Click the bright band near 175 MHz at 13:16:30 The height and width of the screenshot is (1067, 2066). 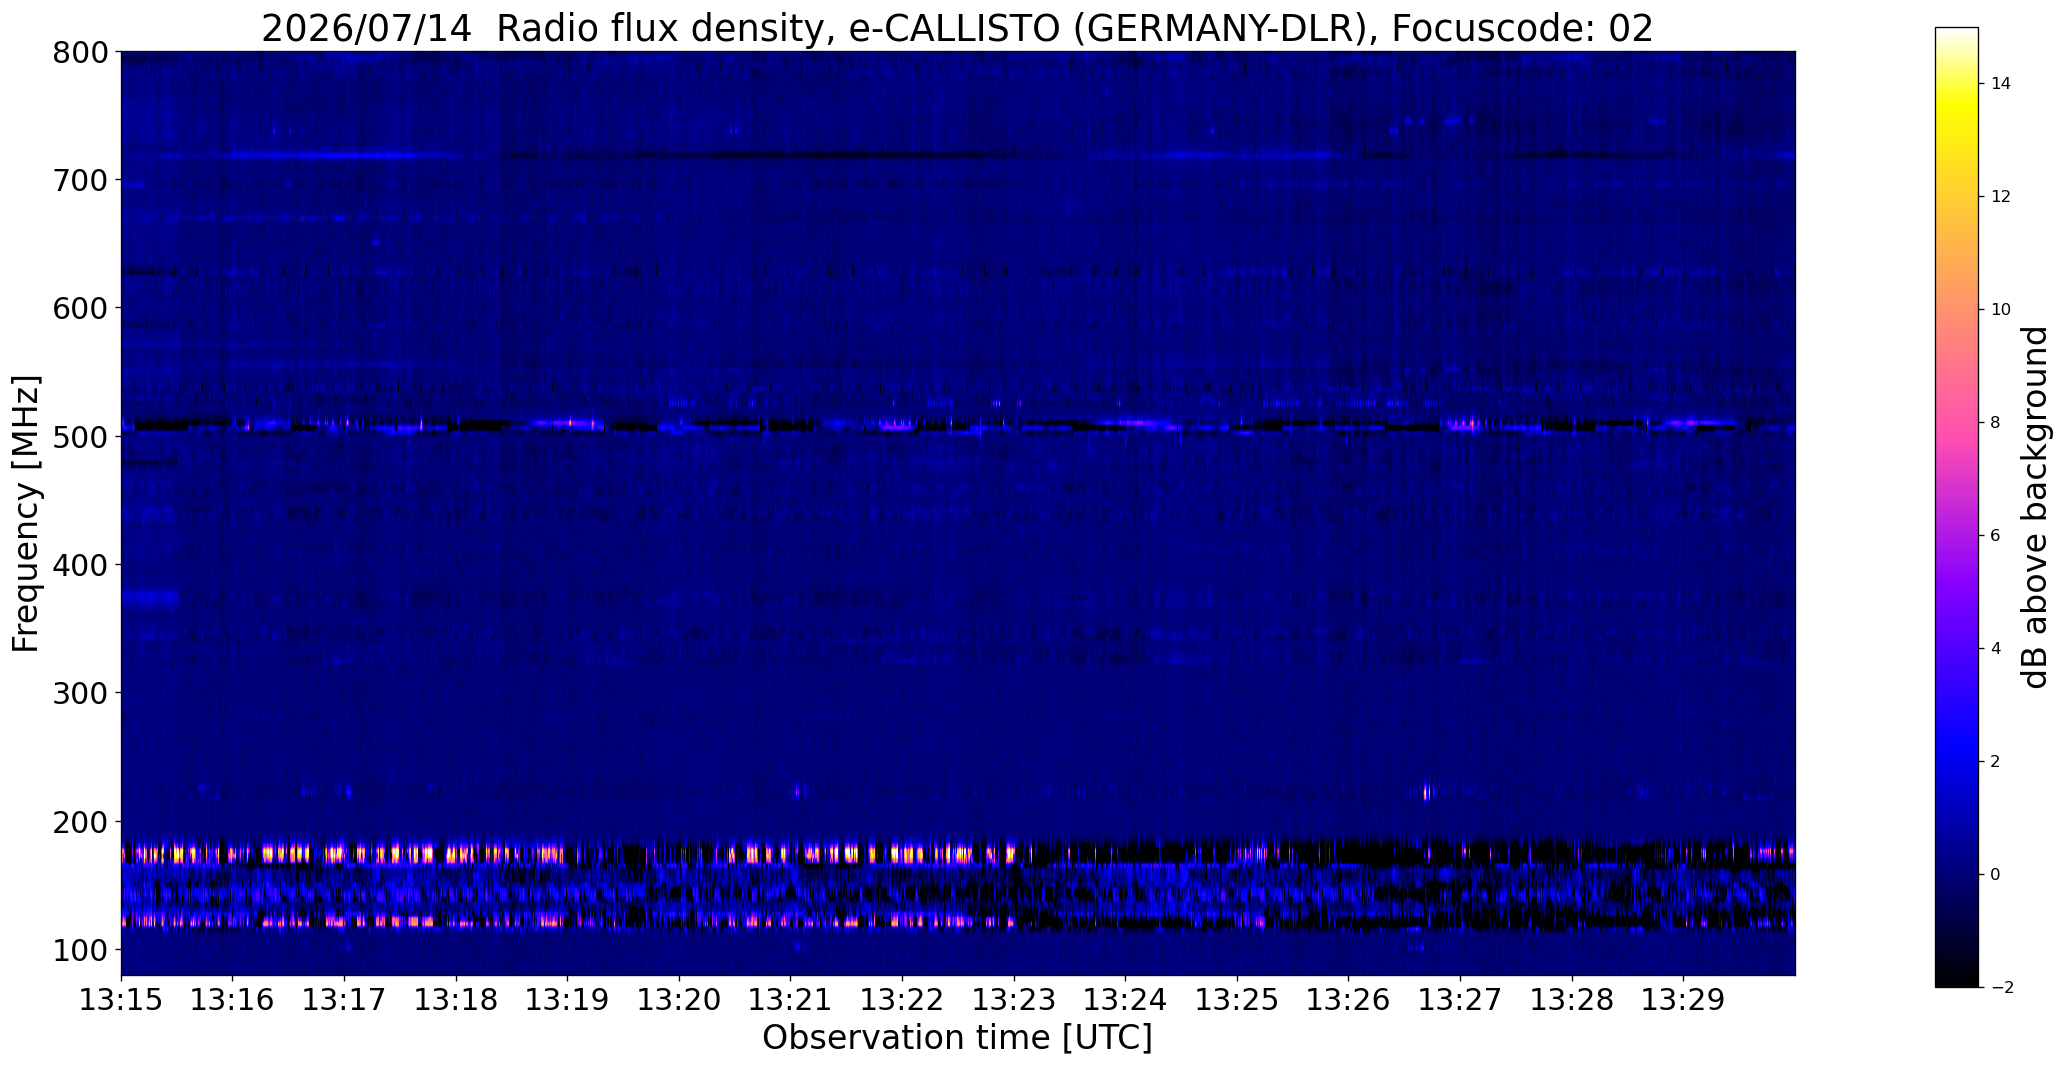point(287,855)
